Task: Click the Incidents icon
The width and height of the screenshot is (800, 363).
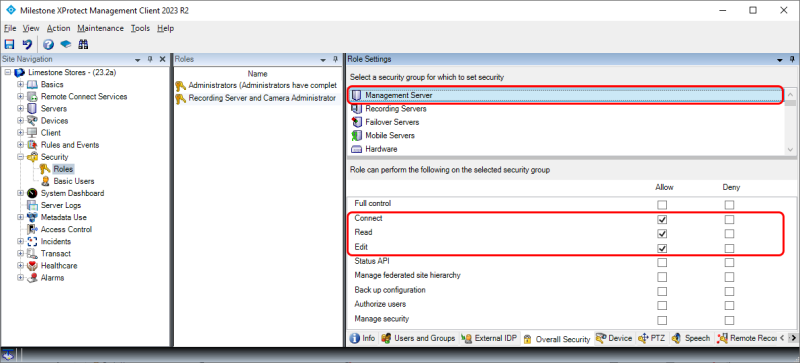Action: [x=32, y=241]
